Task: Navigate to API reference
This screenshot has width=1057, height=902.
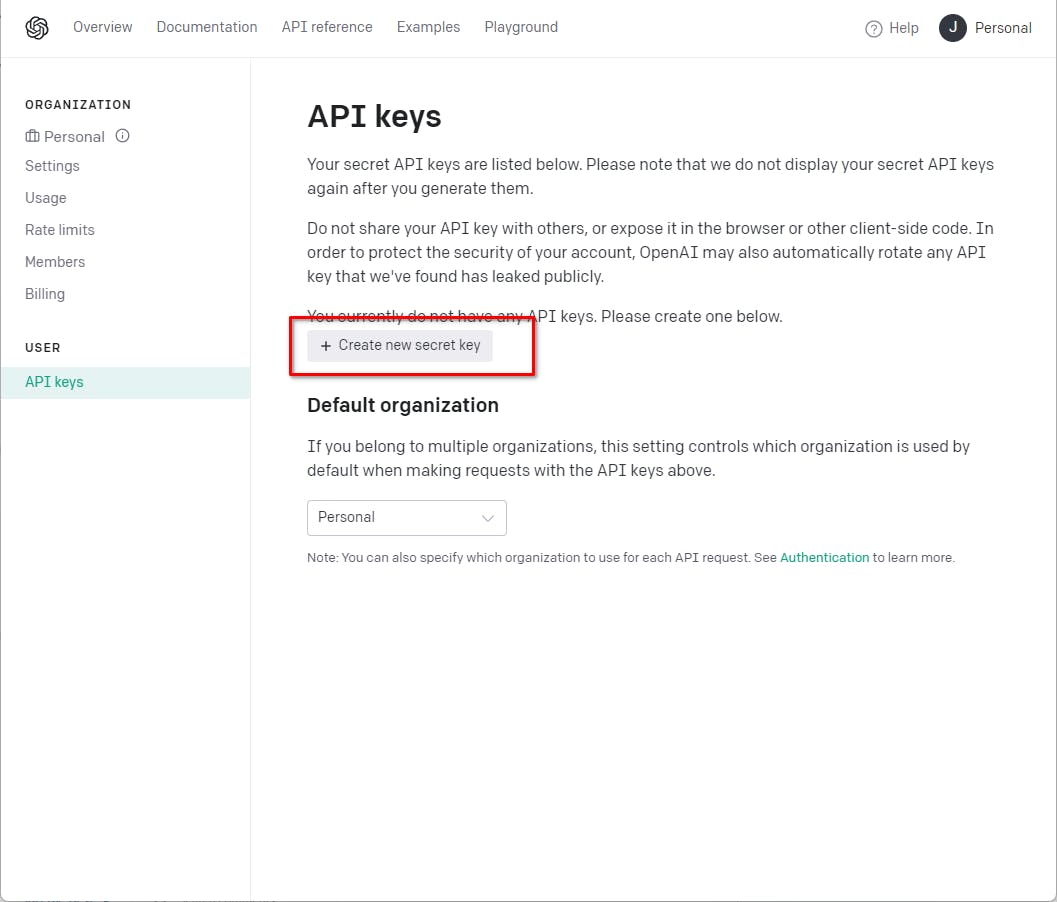Action: tap(327, 27)
